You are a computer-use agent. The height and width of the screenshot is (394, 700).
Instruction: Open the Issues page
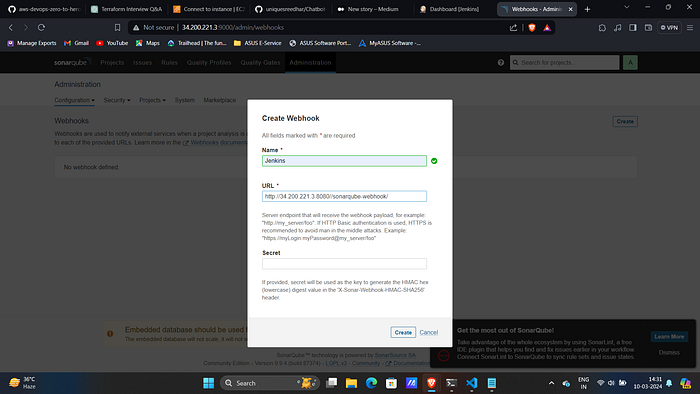pos(142,62)
